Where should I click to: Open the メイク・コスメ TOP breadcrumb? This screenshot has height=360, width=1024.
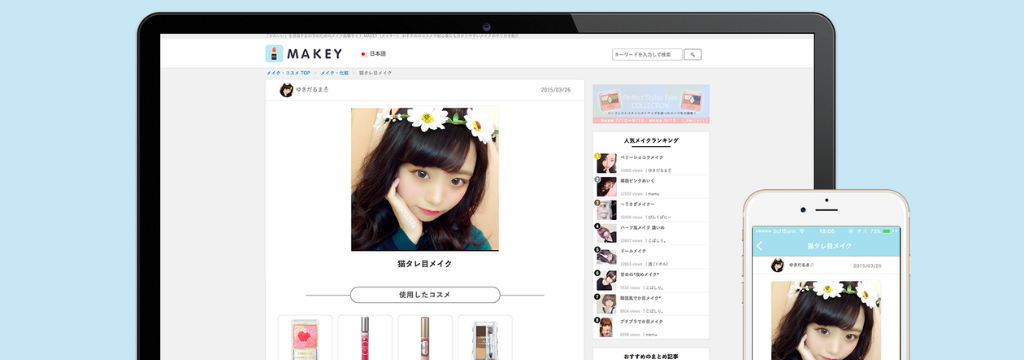[288, 73]
